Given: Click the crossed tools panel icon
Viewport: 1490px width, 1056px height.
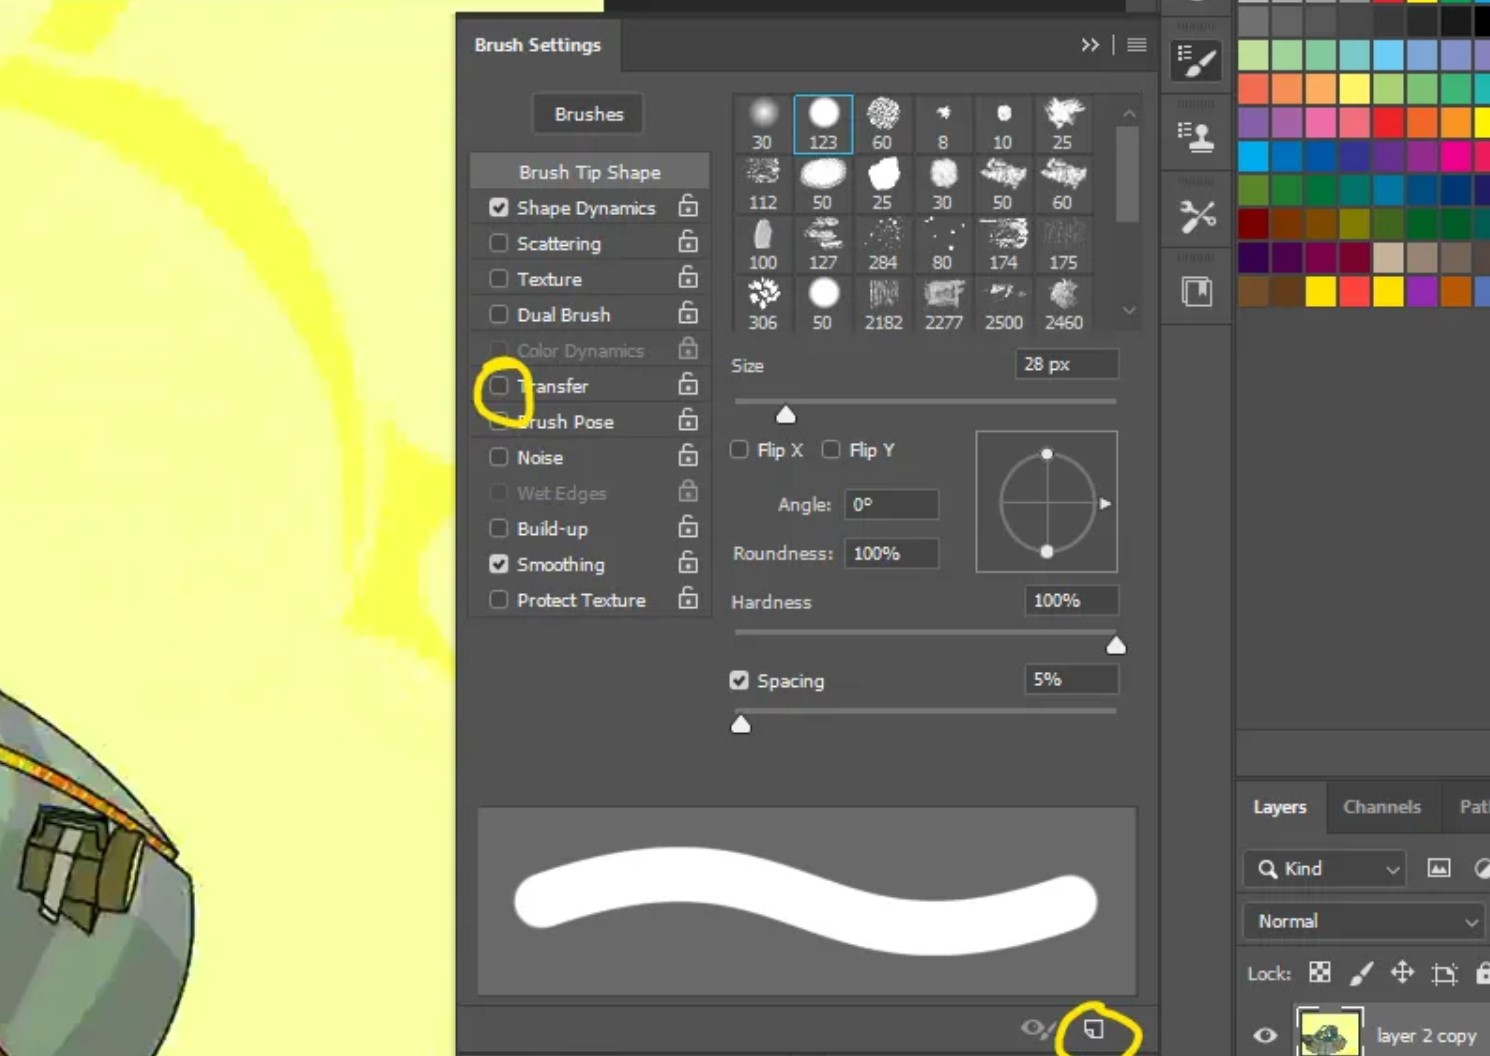Looking at the screenshot, I should click(1196, 216).
